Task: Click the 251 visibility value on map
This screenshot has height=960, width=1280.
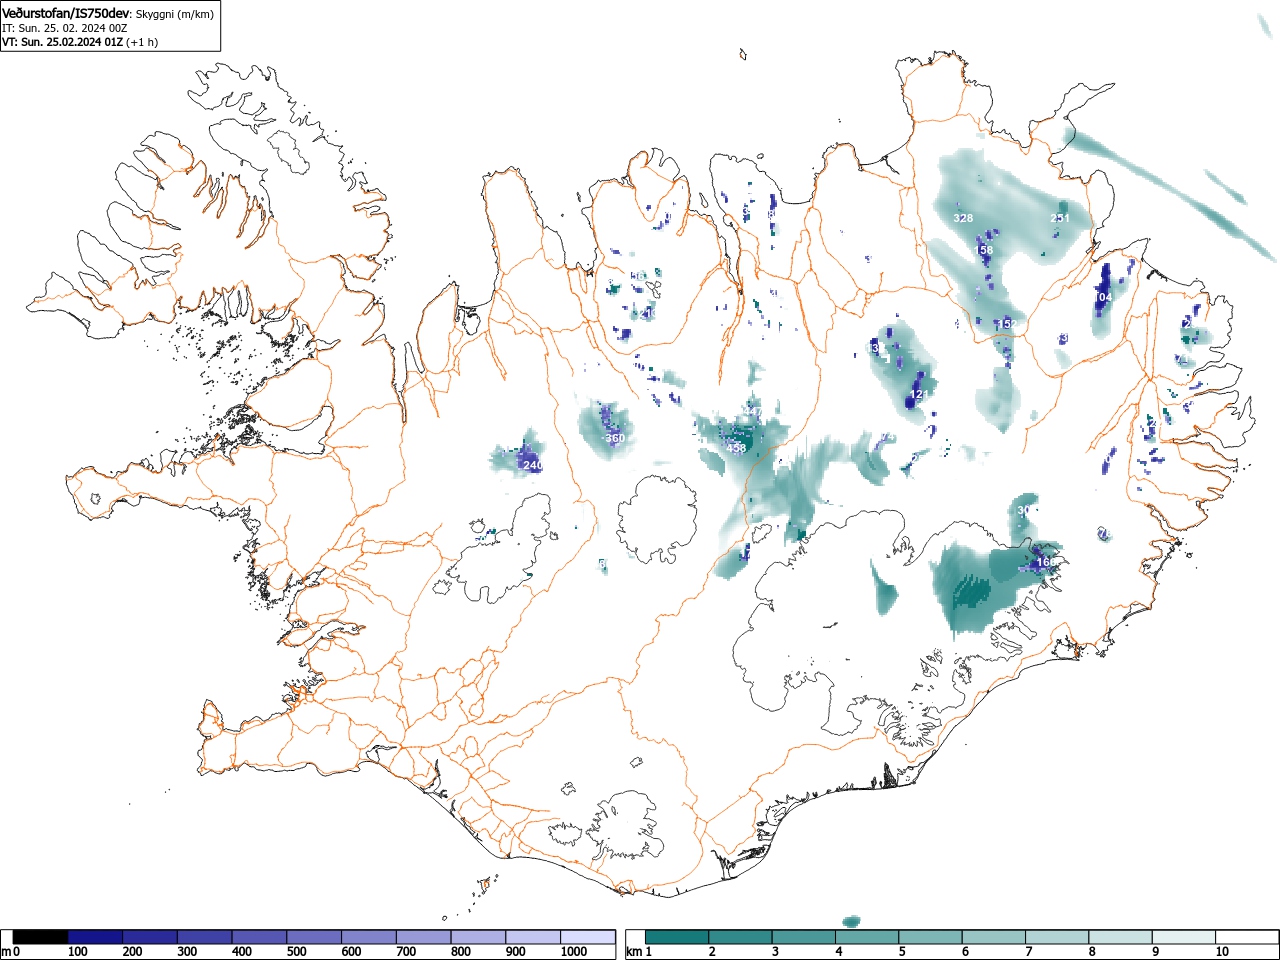Action: [1060, 218]
